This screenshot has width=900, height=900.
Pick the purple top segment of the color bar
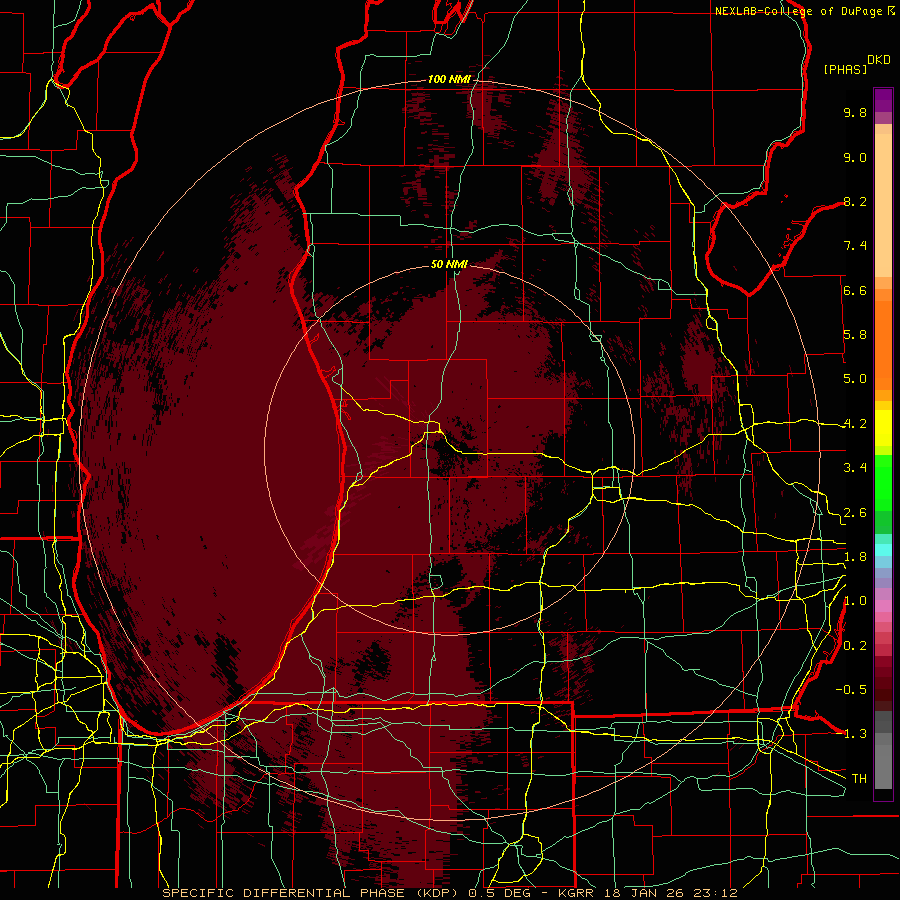point(883,100)
